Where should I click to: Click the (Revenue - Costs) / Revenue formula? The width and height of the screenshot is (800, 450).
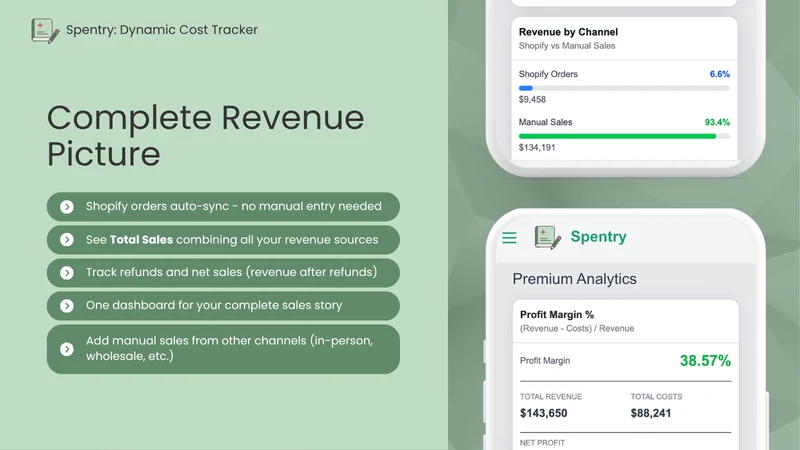coord(577,329)
